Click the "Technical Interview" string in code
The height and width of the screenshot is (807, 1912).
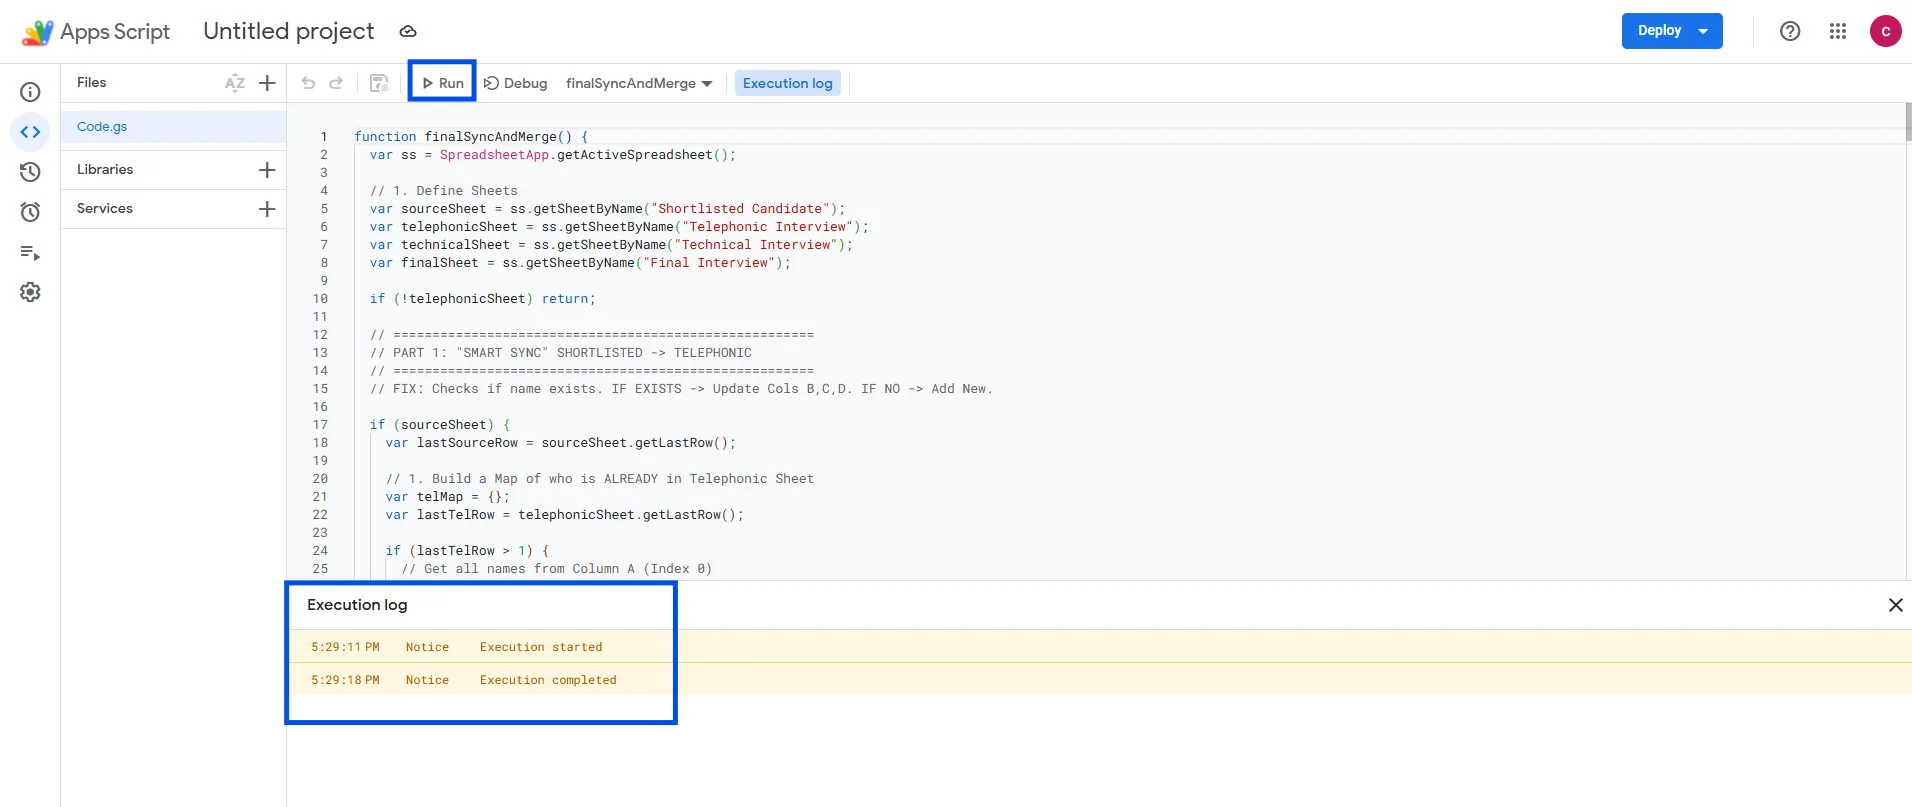point(756,245)
